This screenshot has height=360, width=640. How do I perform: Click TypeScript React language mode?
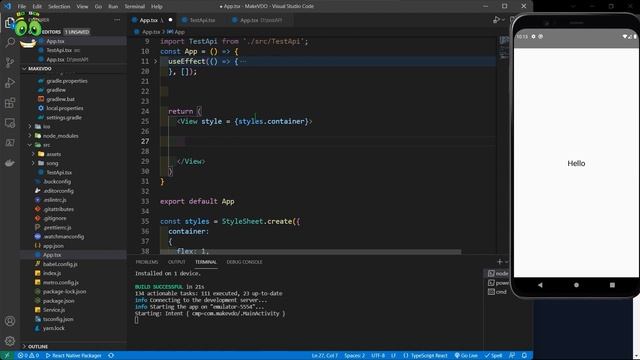[425, 356]
